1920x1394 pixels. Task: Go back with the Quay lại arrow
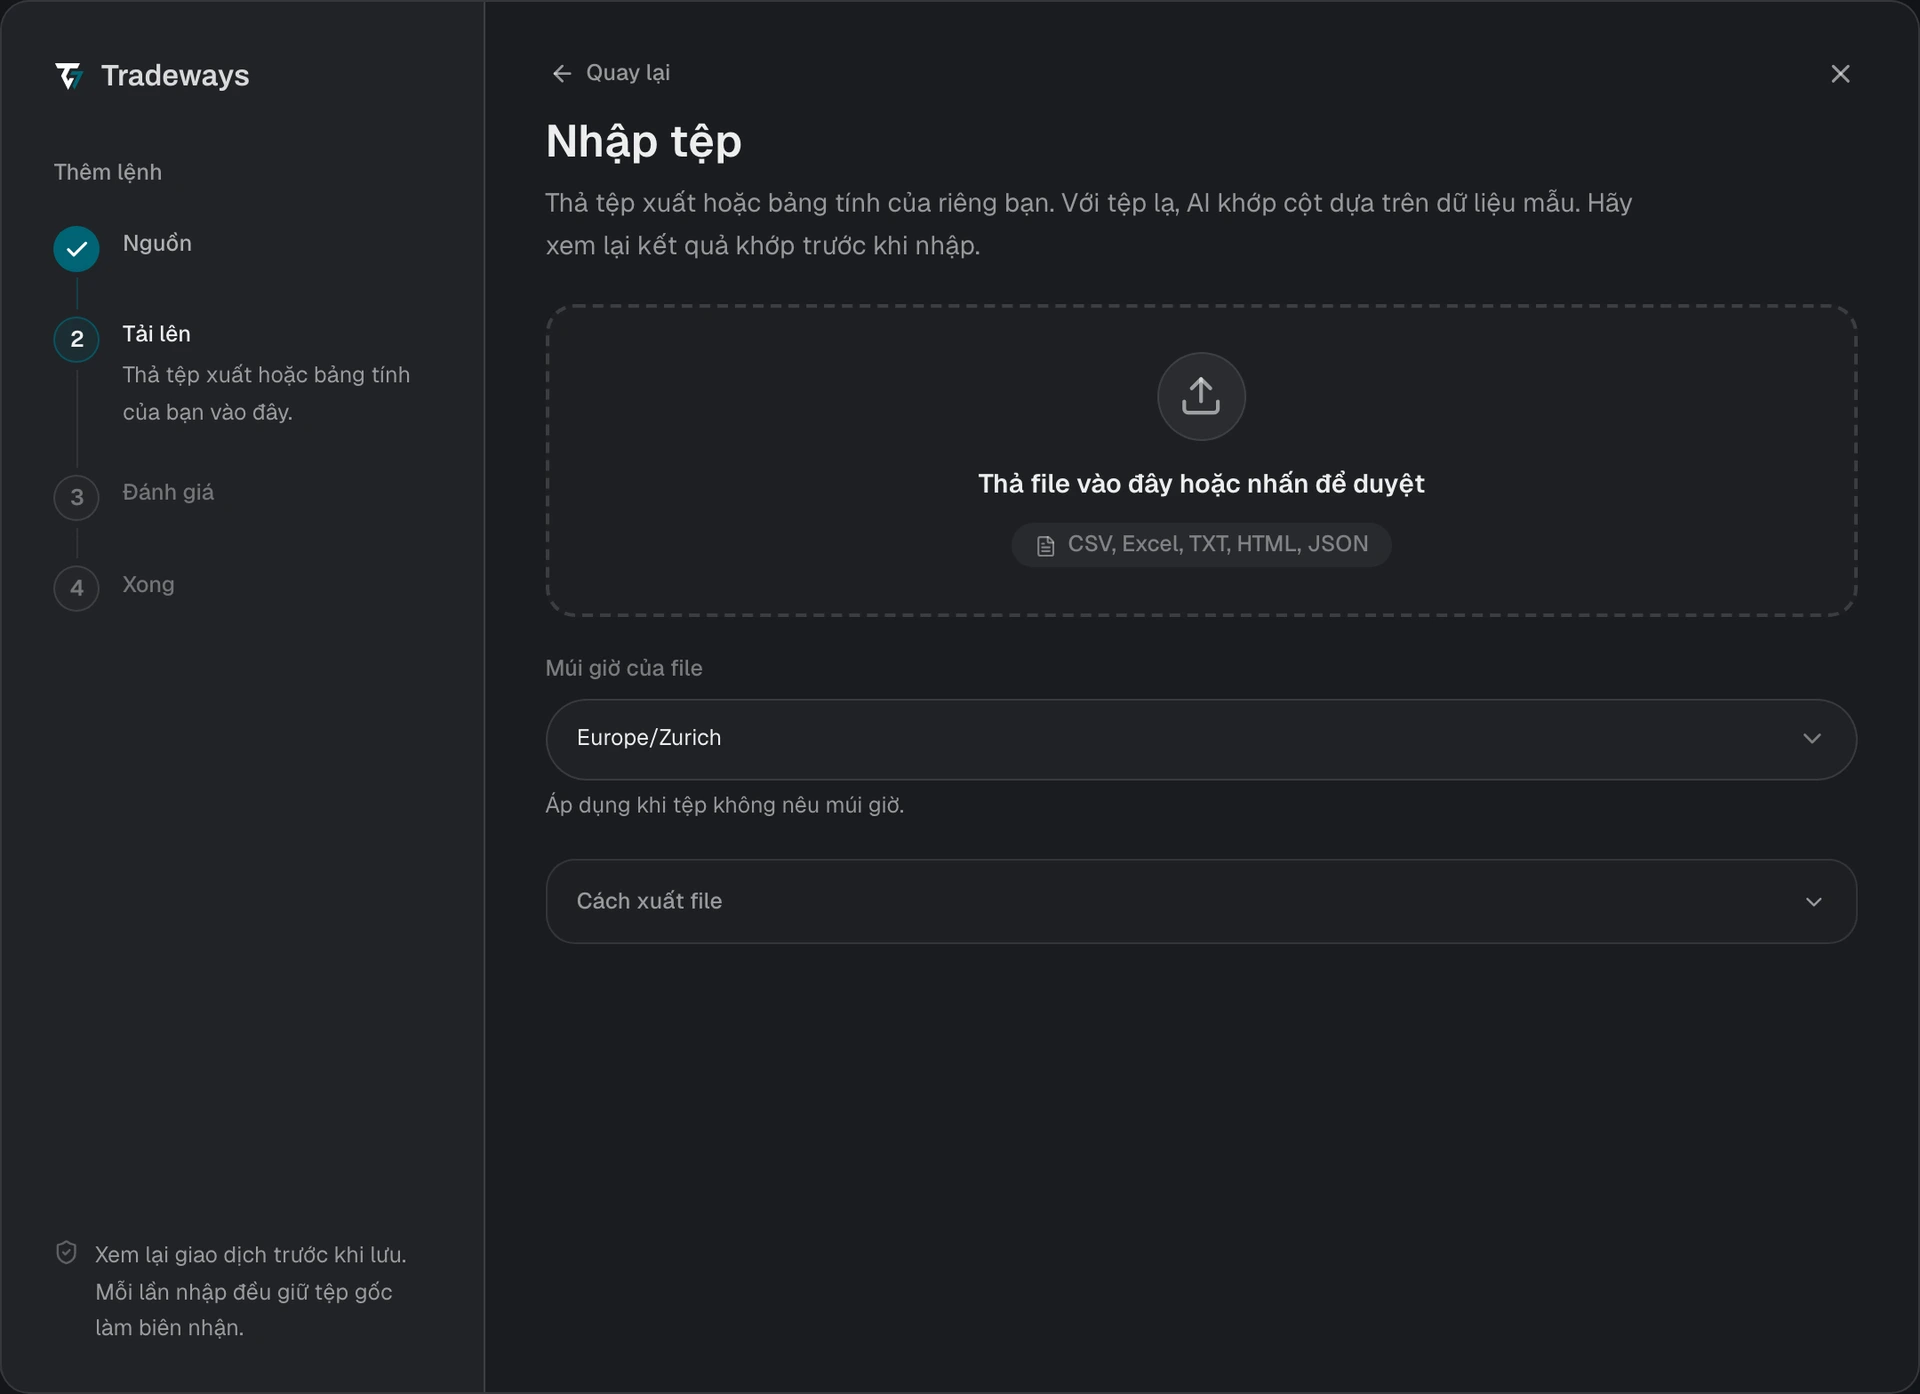[562, 73]
